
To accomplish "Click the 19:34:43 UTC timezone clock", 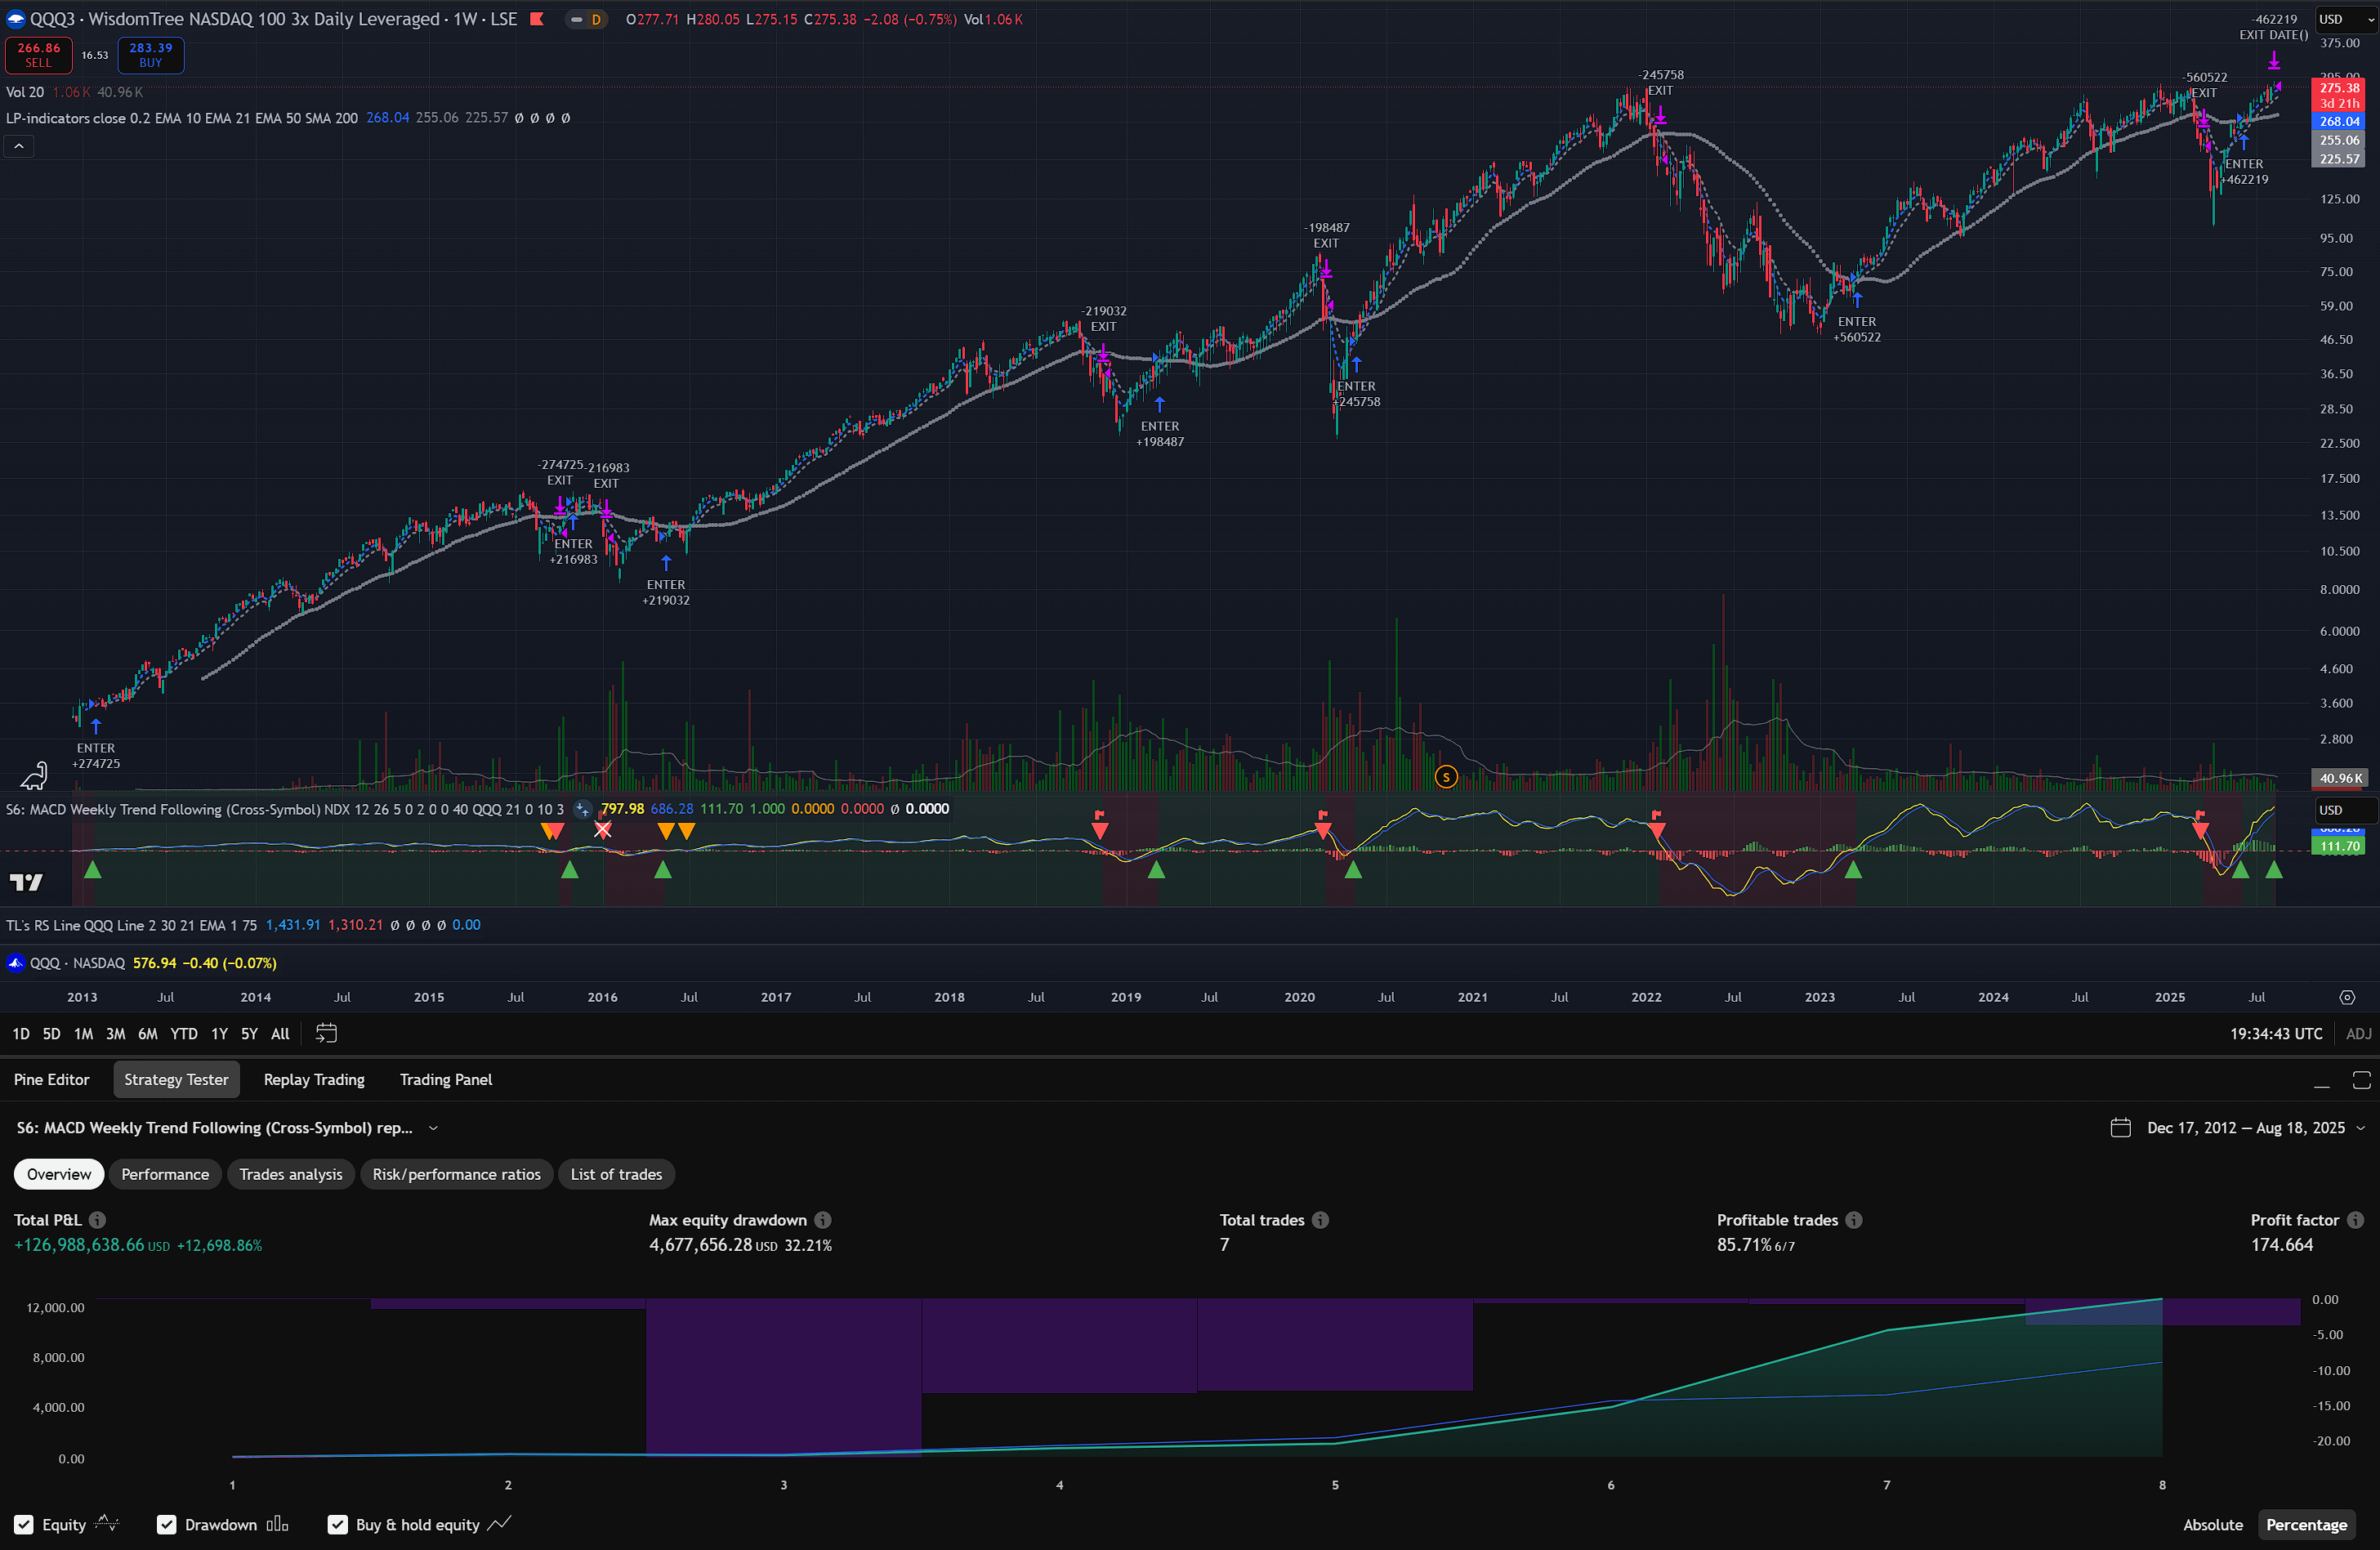I will (x=2275, y=1033).
